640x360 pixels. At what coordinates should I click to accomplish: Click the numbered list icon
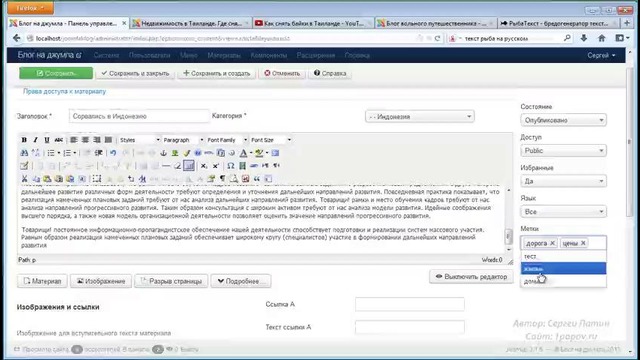tap(67, 153)
